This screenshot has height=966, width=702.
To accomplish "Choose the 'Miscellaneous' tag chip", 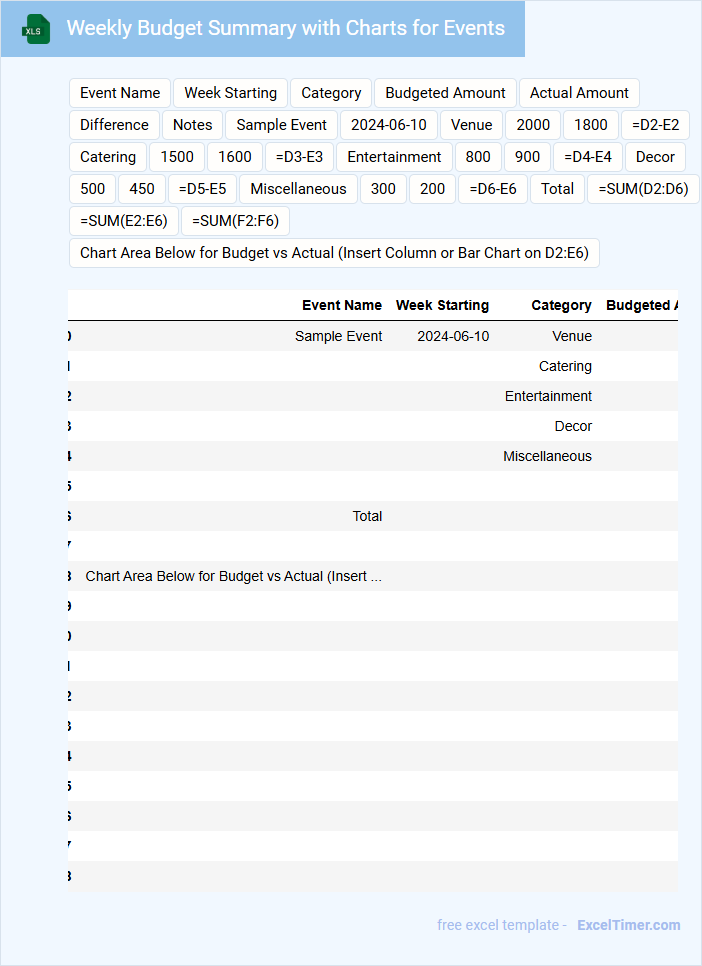I will (298, 189).
